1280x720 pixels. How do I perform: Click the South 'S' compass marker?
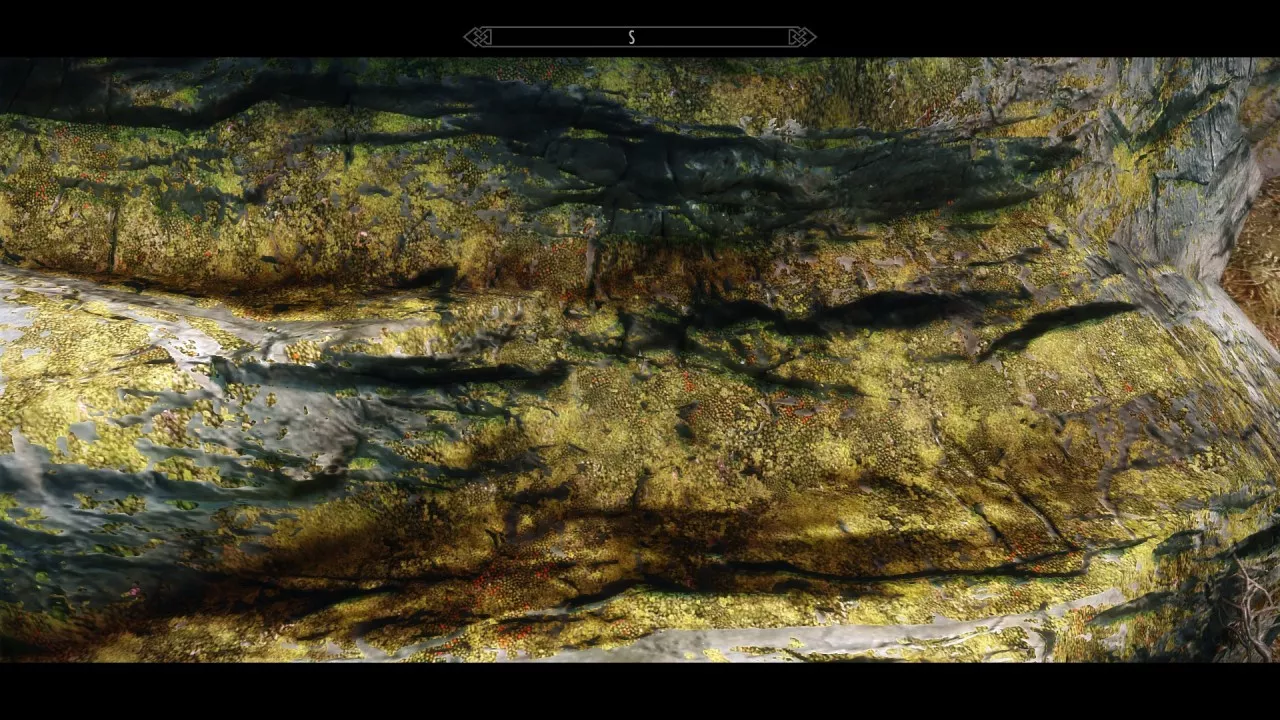point(631,37)
